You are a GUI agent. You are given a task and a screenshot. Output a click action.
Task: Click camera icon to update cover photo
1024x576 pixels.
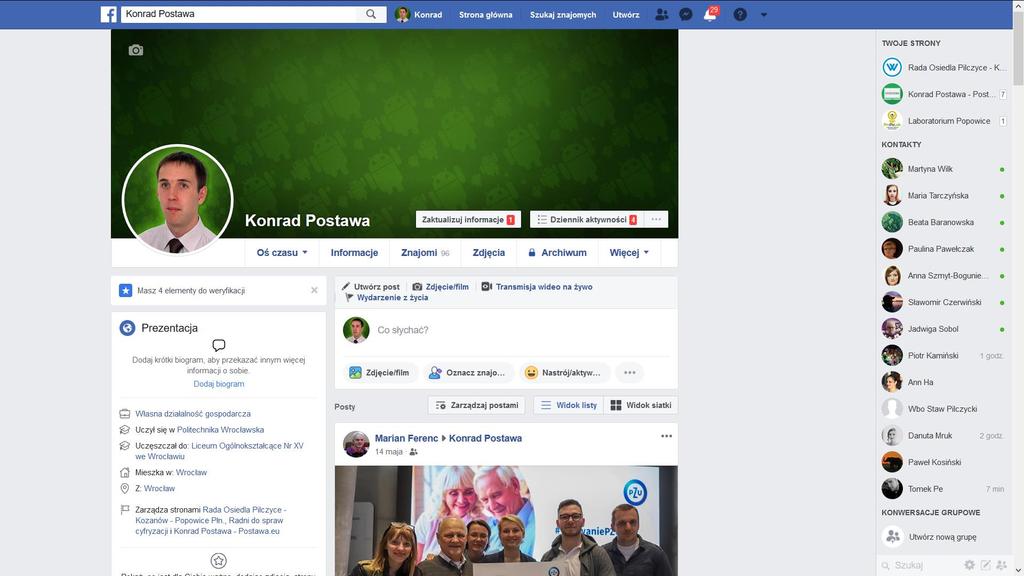[136, 50]
